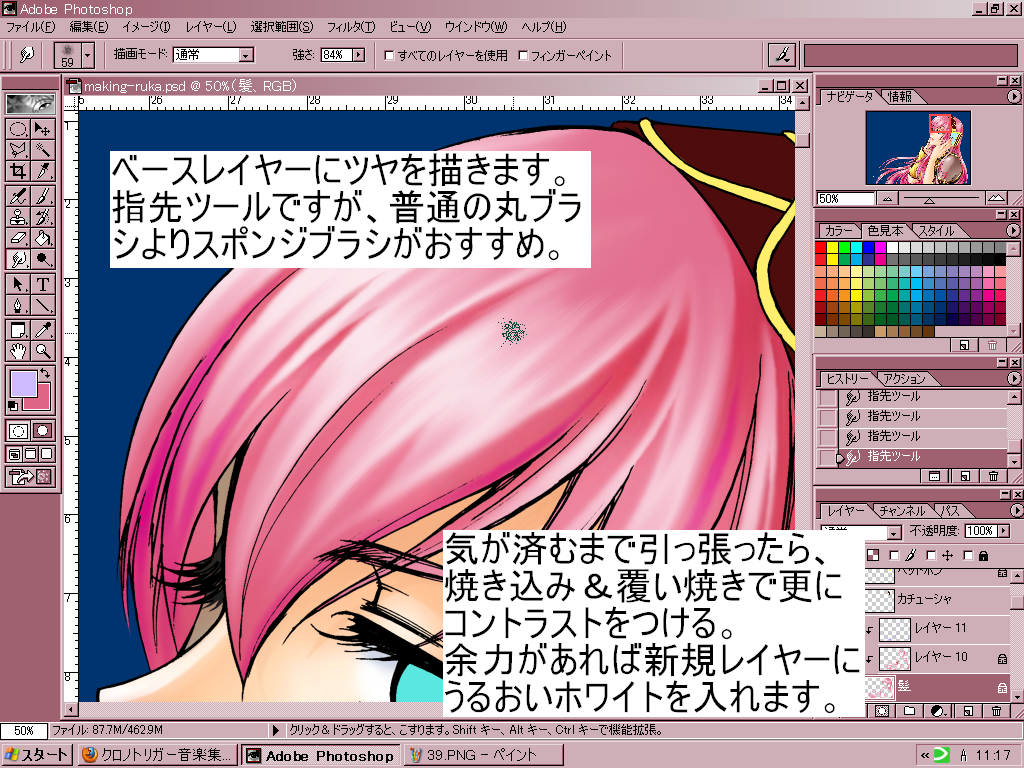Viewport: 1024px width, 768px height.
Task: Choose the Type (T) tool
Action: [x=43, y=284]
